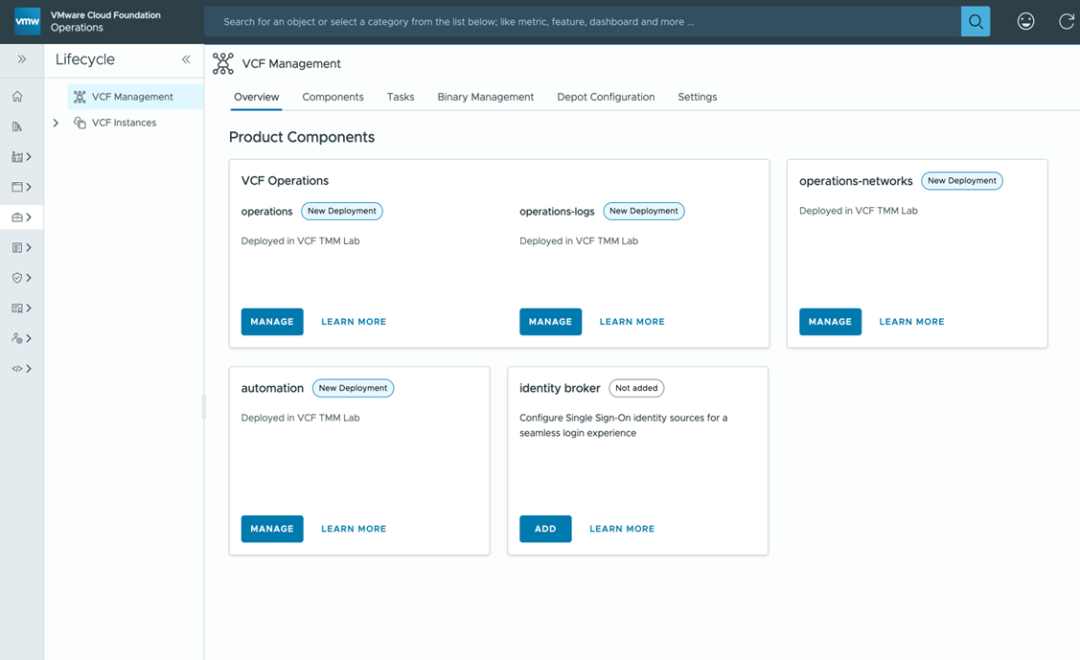Viewport: 1080px width, 660px height.
Task: Open LEARN MORE for identity broker
Action: click(x=622, y=529)
